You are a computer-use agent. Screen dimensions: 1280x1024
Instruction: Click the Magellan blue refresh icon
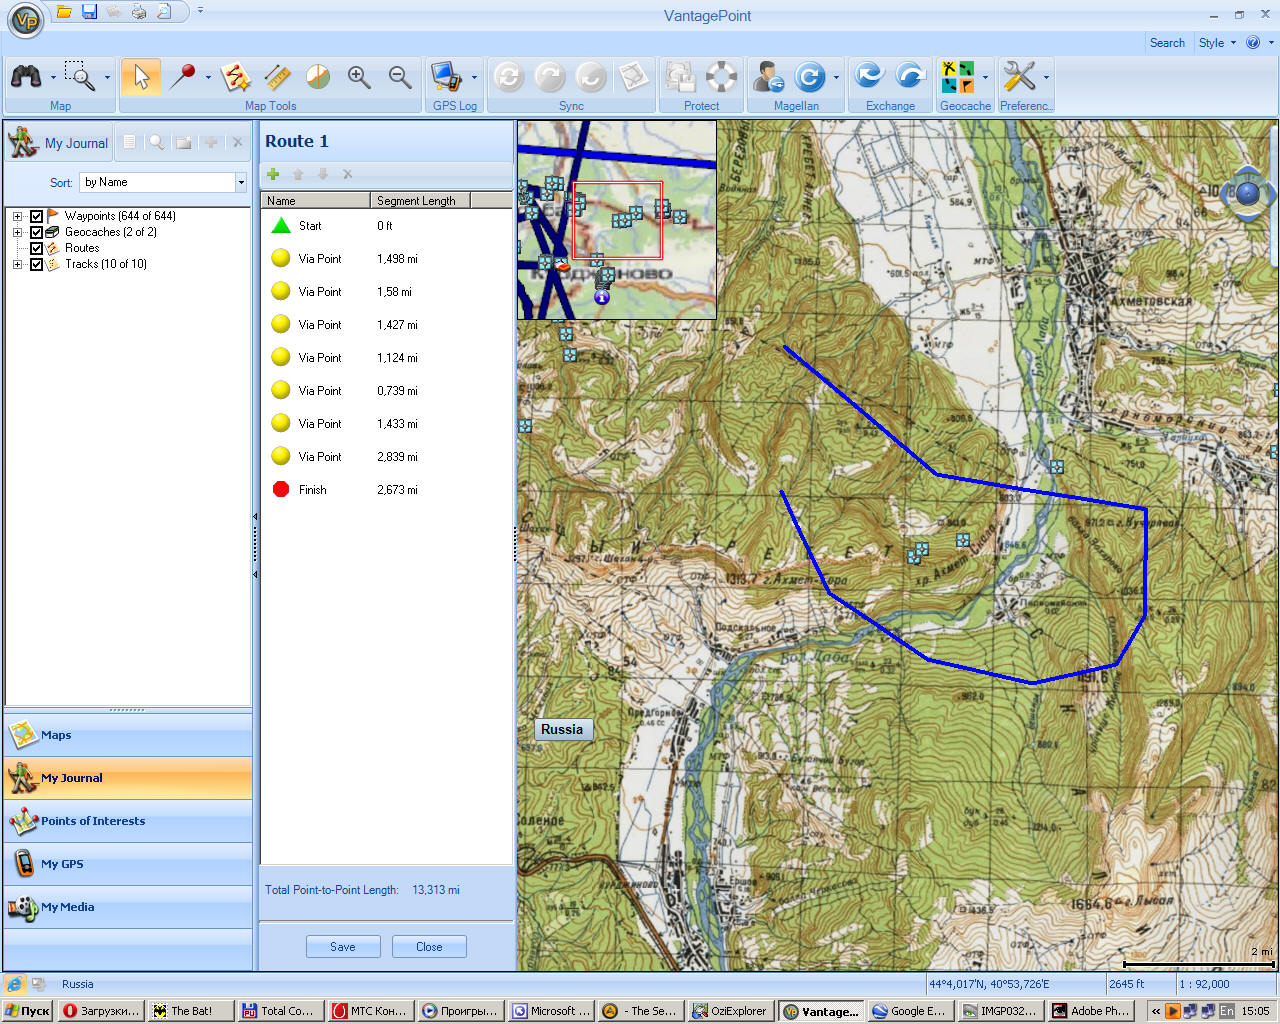pos(810,76)
